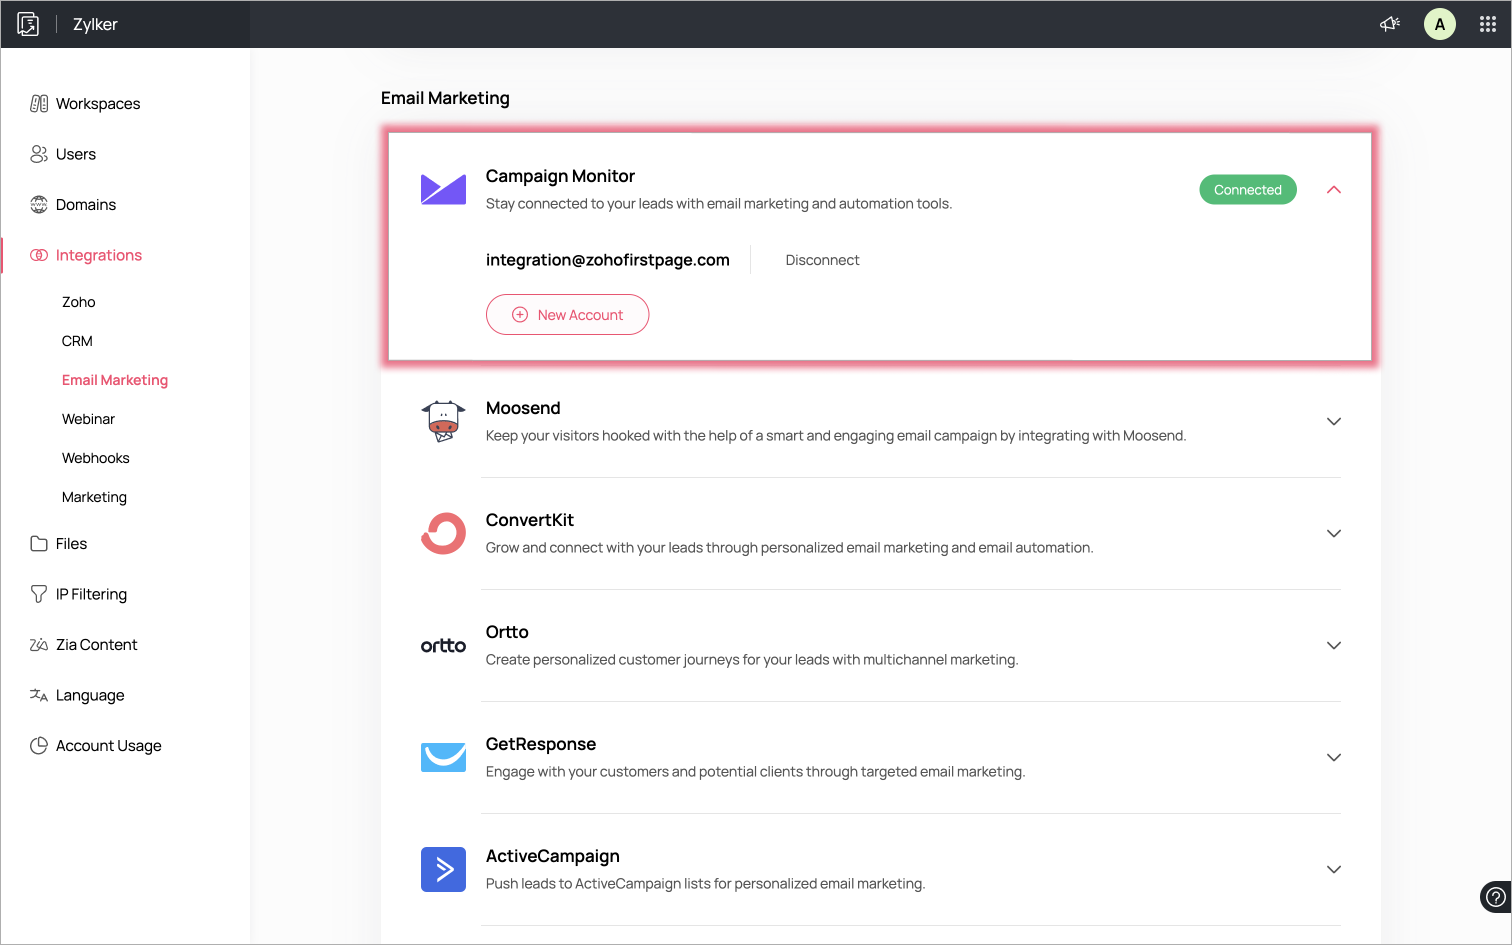1512x945 pixels.
Task: Click Disconnect for Campaign Monitor account
Action: pyautogui.click(x=822, y=260)
